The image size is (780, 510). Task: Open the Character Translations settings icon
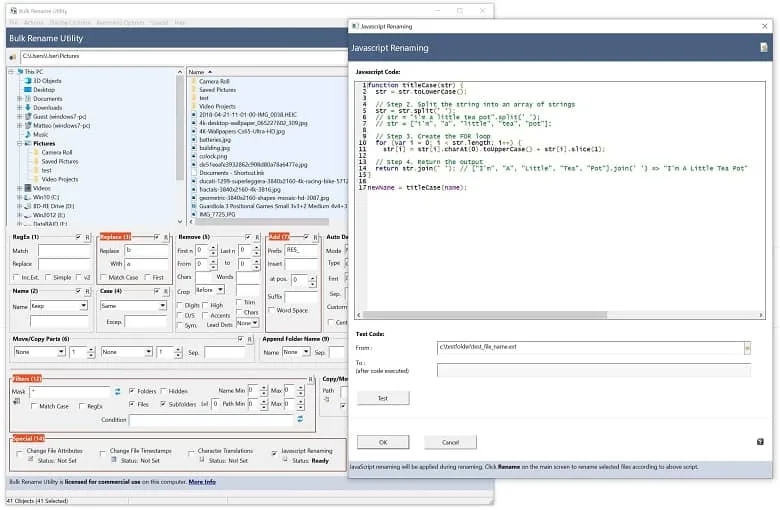coord(201,460)
